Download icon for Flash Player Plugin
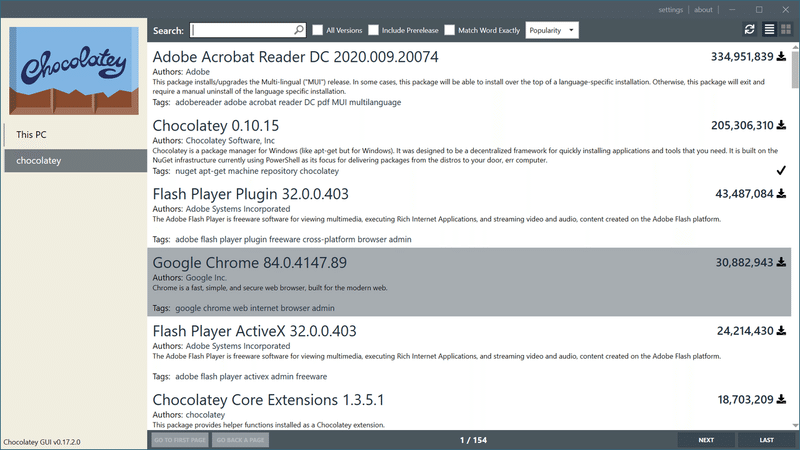The width and height of the screenshot is (800, 450). pyautogui.click(x=781, y=194)
